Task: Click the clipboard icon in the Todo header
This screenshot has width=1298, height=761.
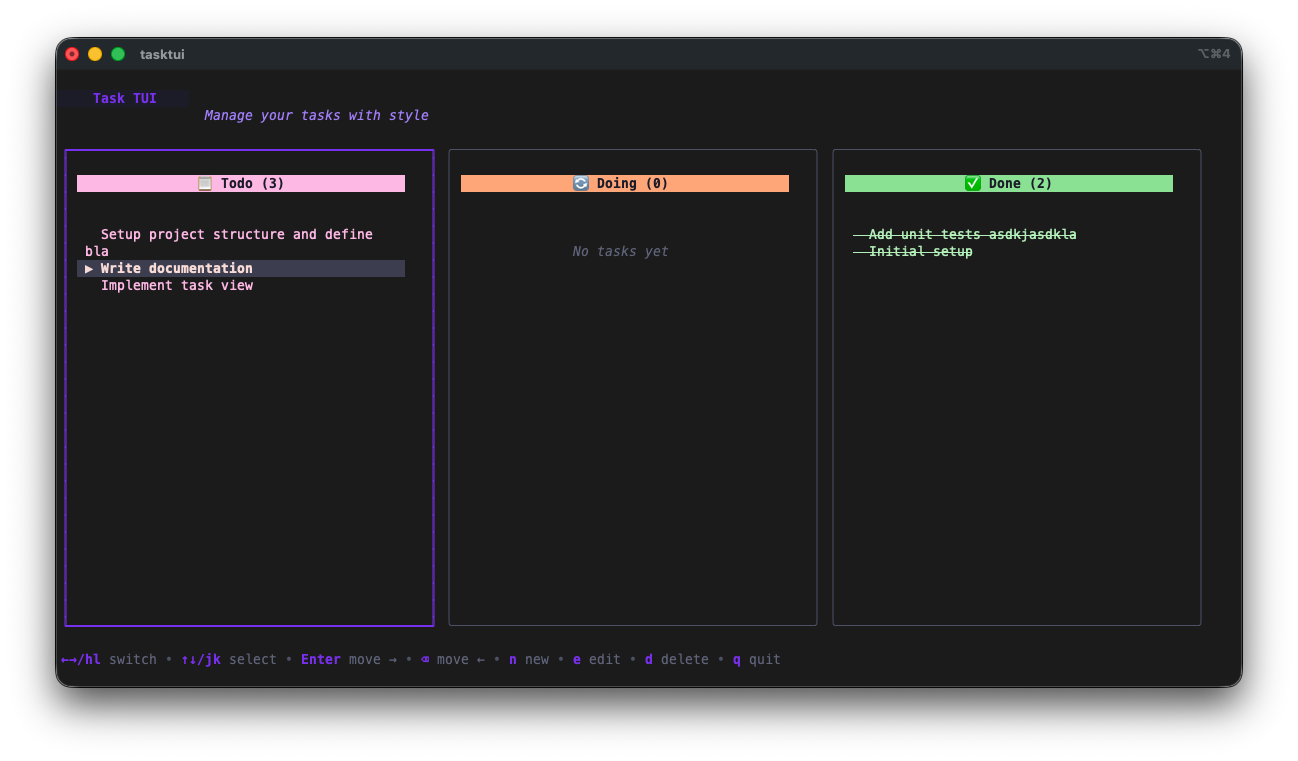Action: click(204, 183)
